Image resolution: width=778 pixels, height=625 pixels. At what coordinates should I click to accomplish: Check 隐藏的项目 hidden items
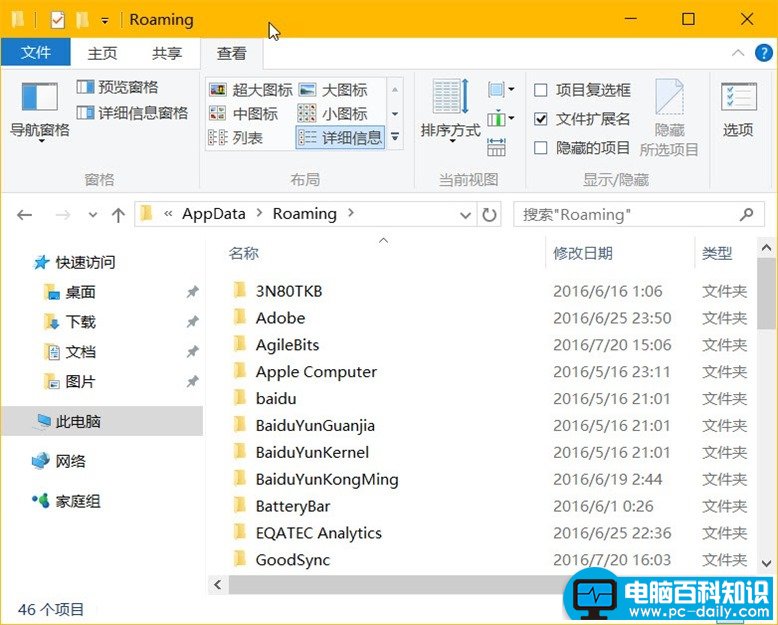pyautogui.click(x=582, y=147)
